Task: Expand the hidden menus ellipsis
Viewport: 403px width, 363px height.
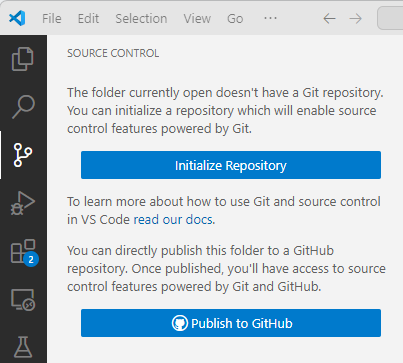Action: point(270,18)
